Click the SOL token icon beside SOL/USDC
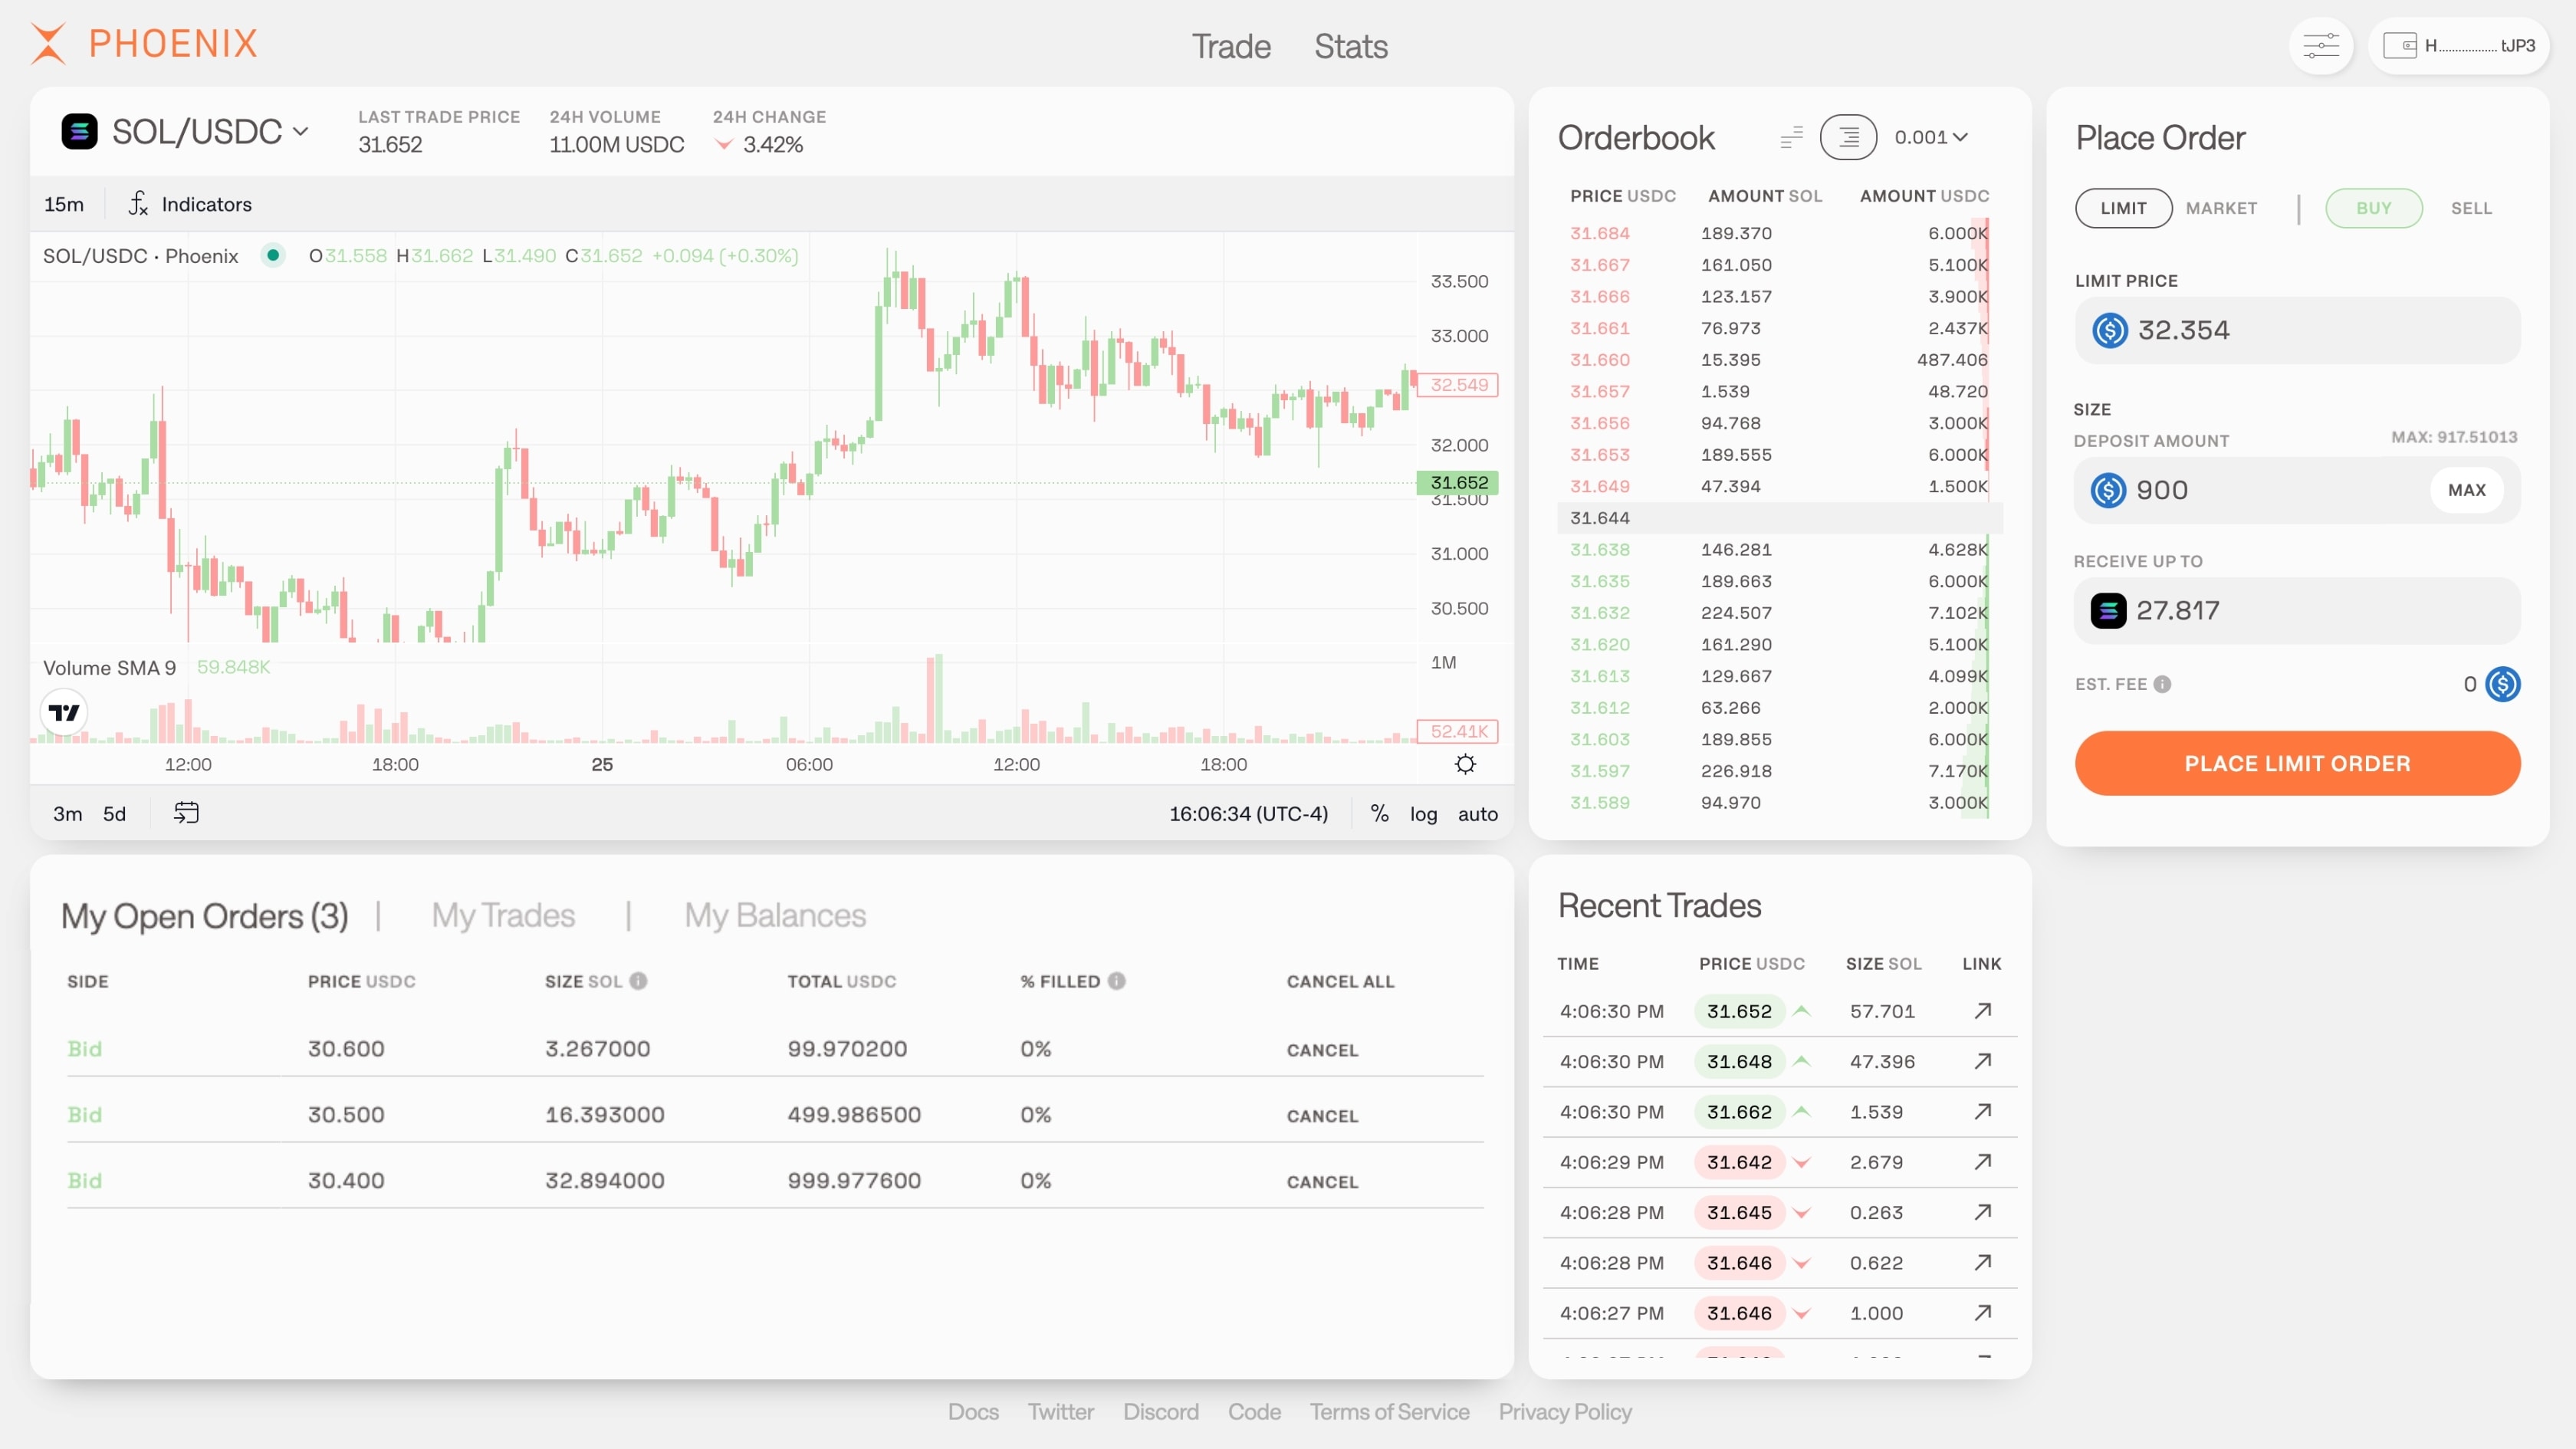Screen dimensions: 2576x1449 click(x=79, y=131)
